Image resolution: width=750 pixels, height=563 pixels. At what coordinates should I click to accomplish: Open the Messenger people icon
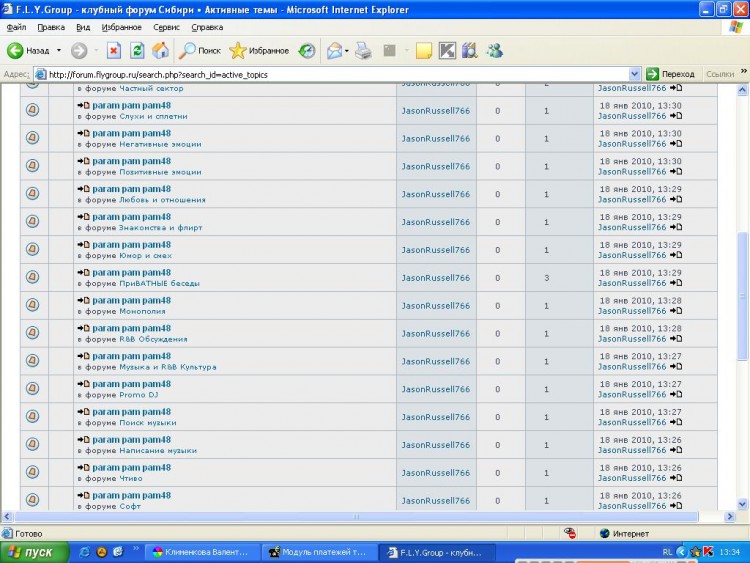point(495,50)
